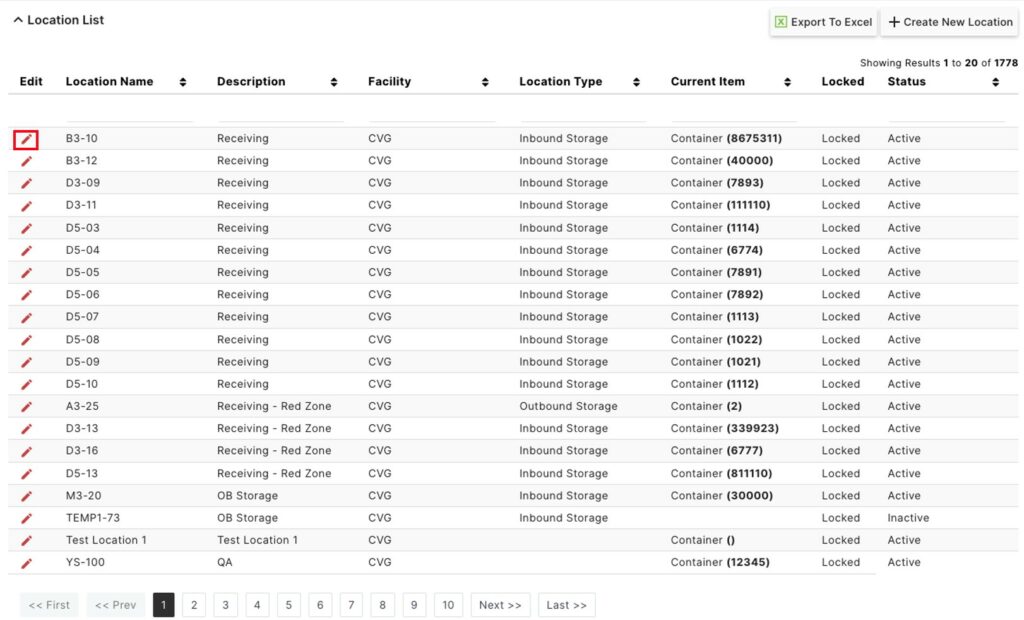Click the Status filter field

946,112
